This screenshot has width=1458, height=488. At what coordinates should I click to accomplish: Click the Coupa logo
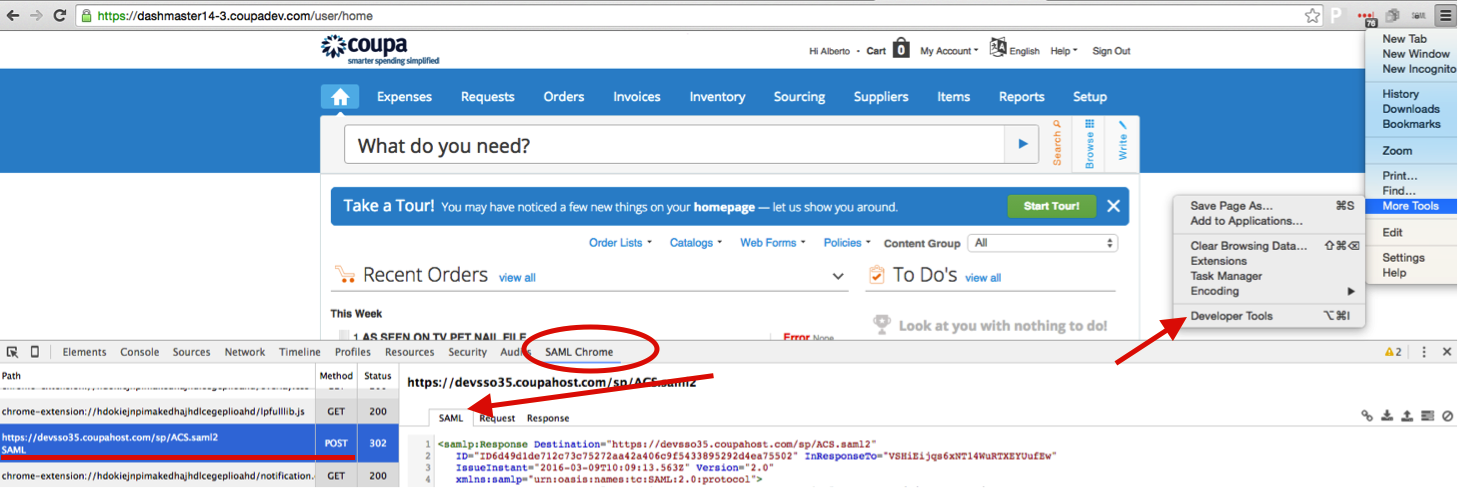pyautogui.click(x=380, y=50)
